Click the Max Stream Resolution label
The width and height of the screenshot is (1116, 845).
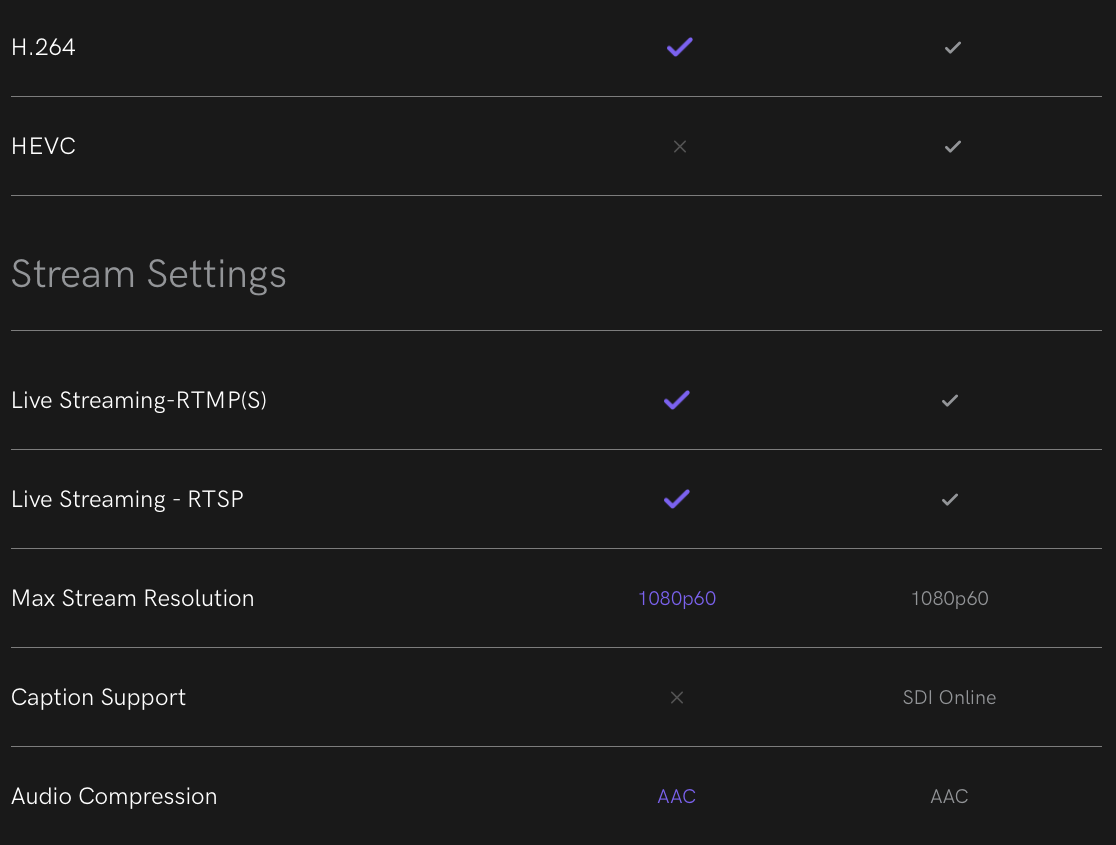pyautogui.click(x=132, y=598)
